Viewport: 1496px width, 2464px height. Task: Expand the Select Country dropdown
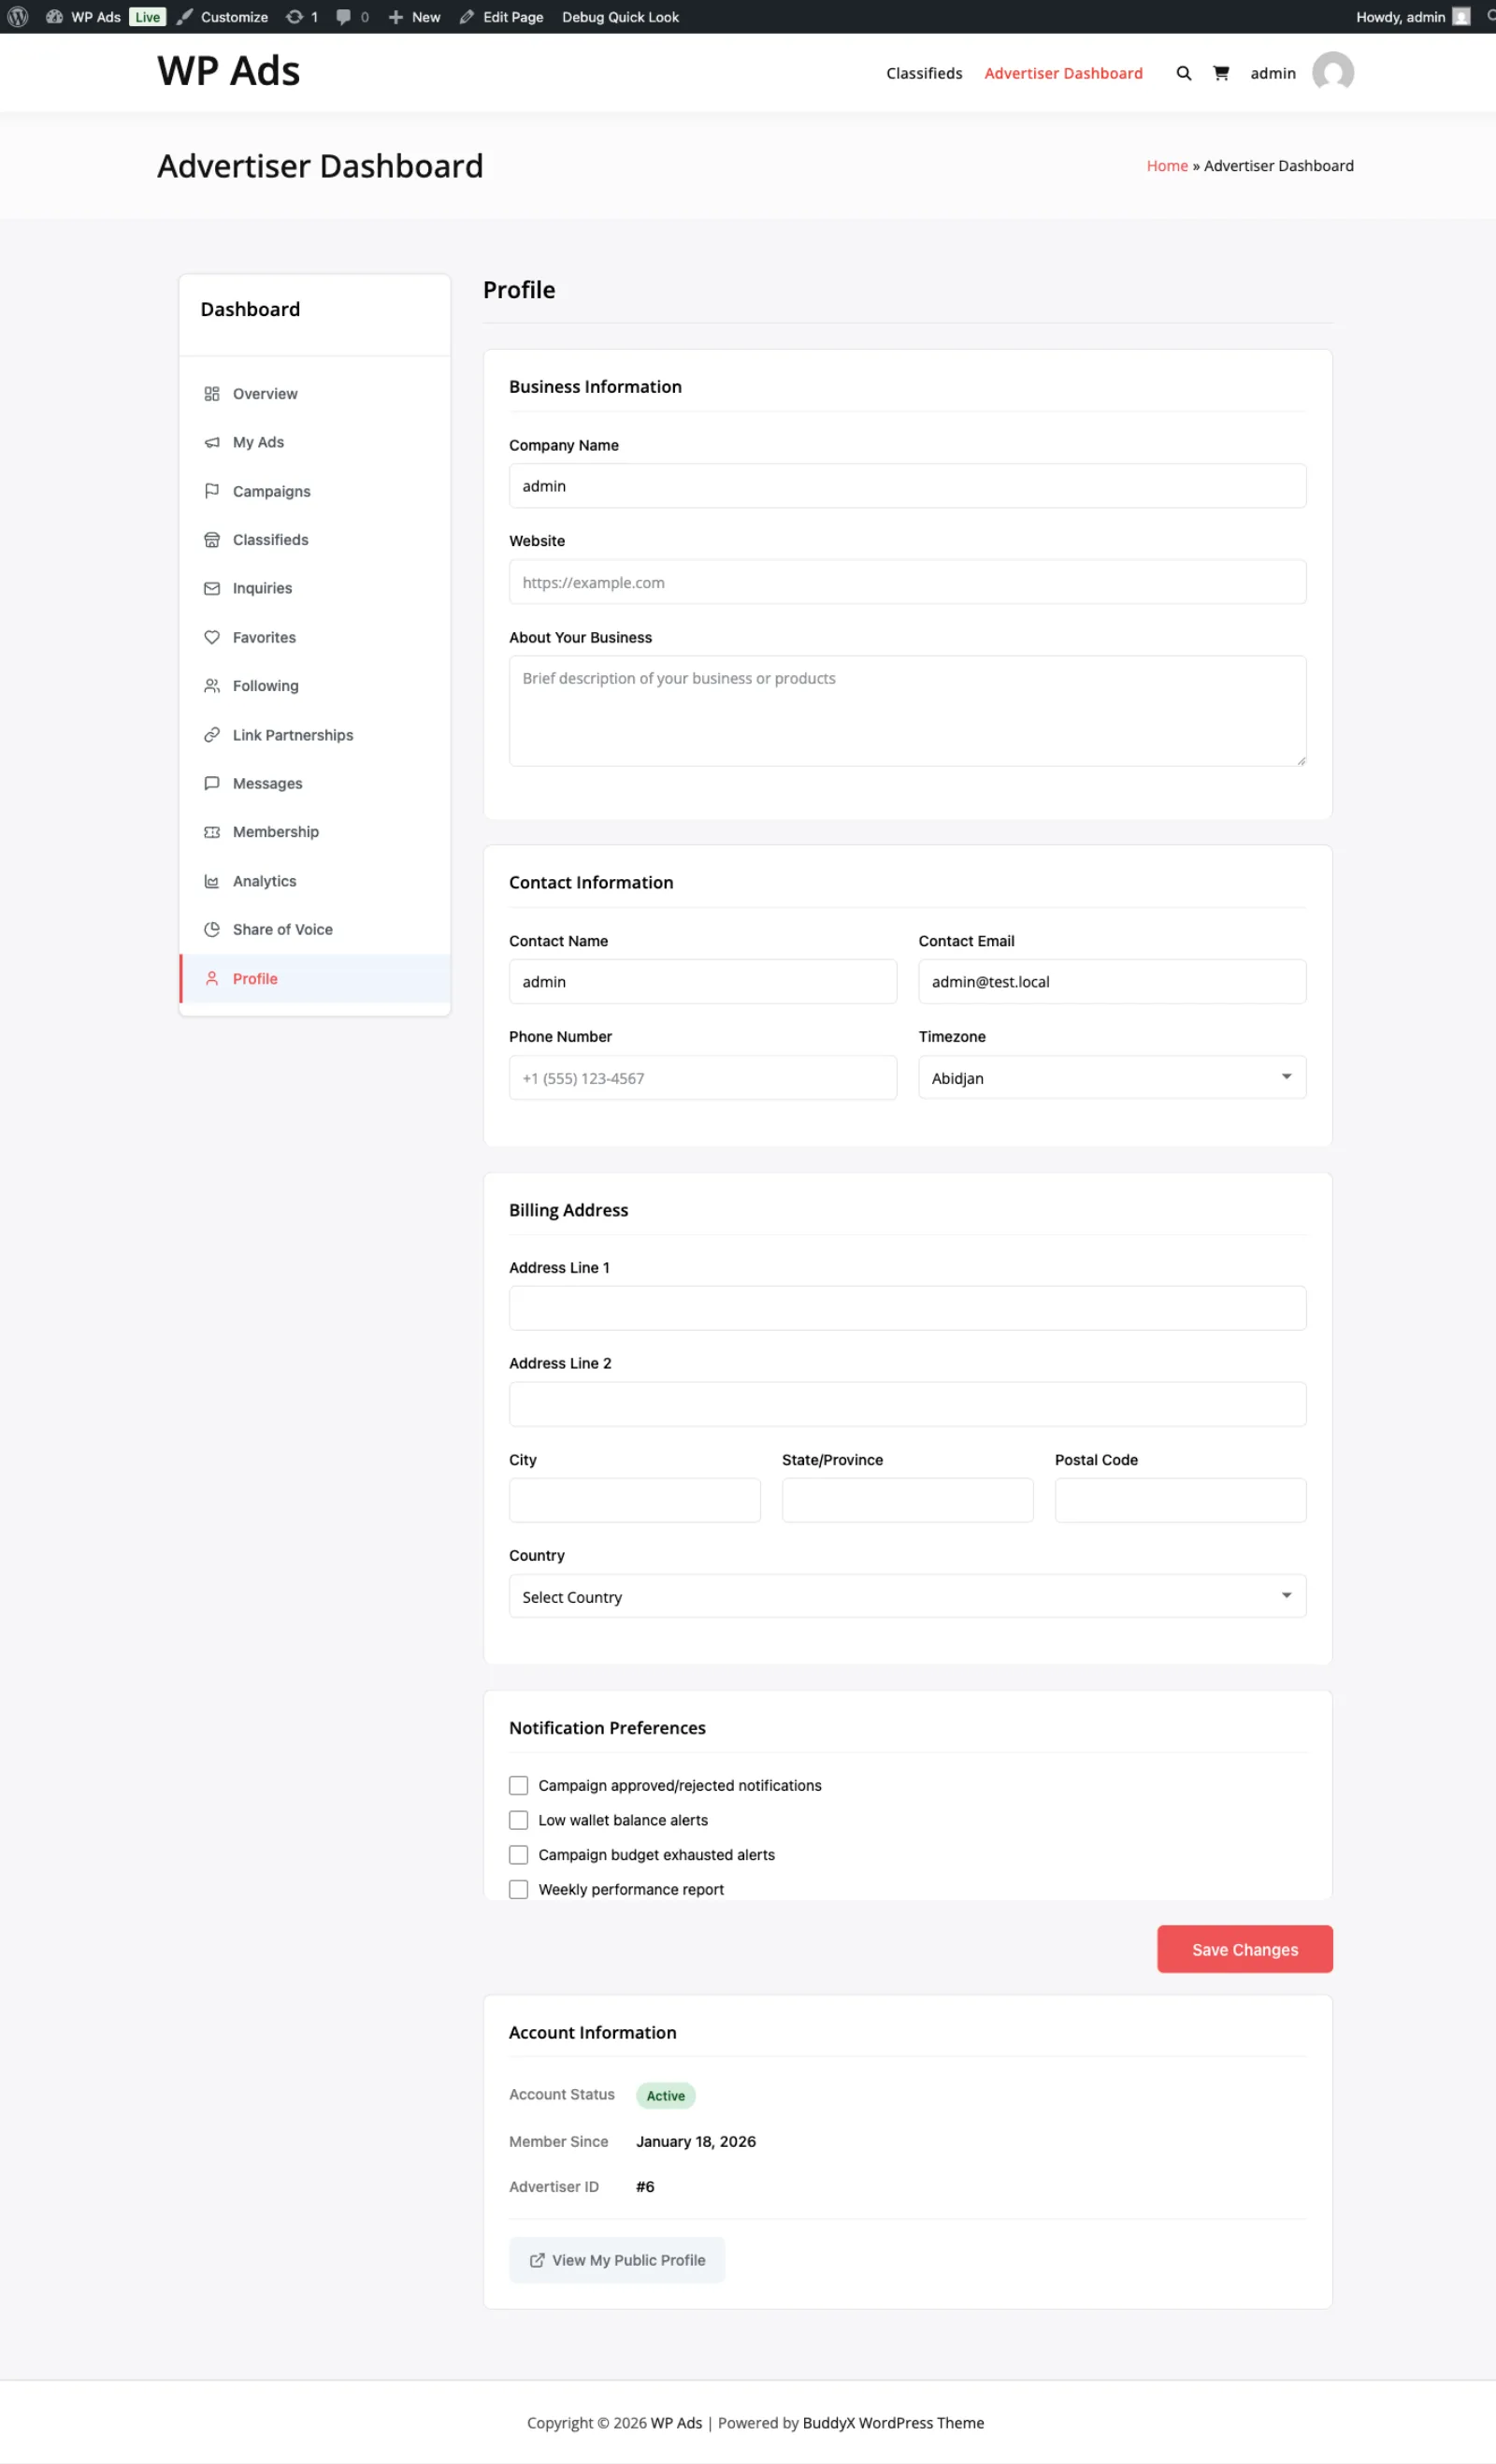(907, 1597)
